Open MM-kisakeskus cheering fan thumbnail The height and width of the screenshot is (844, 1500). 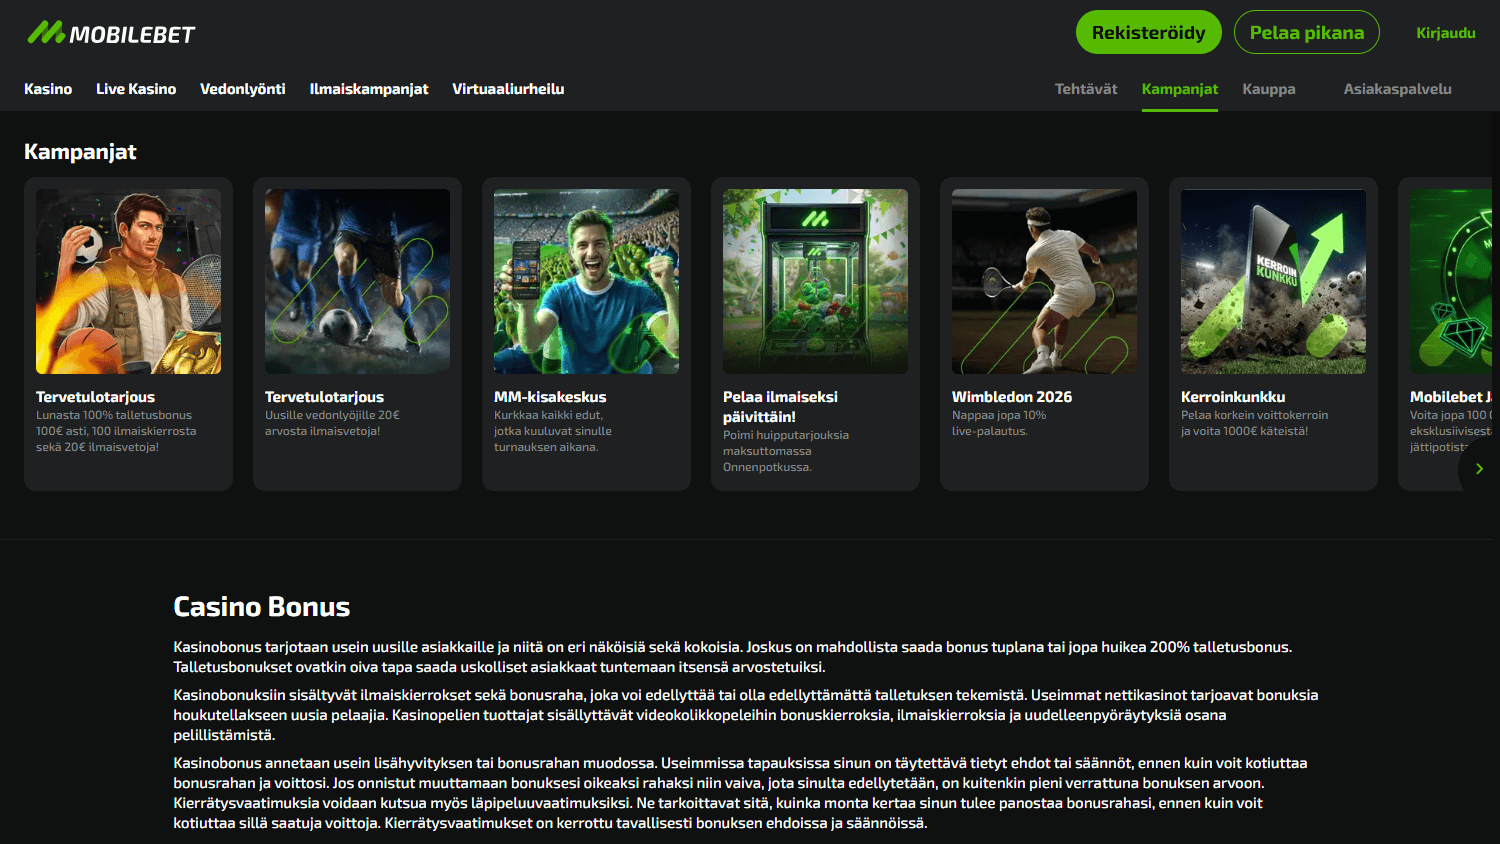[586, 281]
